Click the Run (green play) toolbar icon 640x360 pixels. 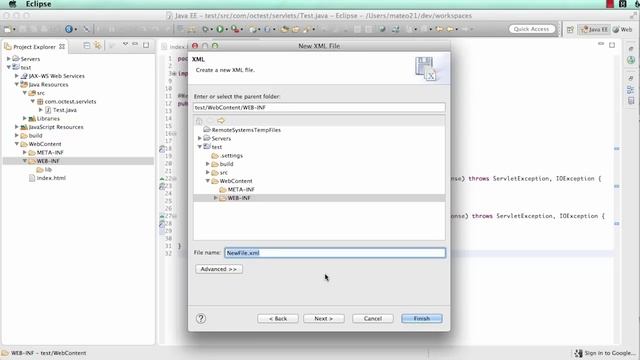[220, 29]
